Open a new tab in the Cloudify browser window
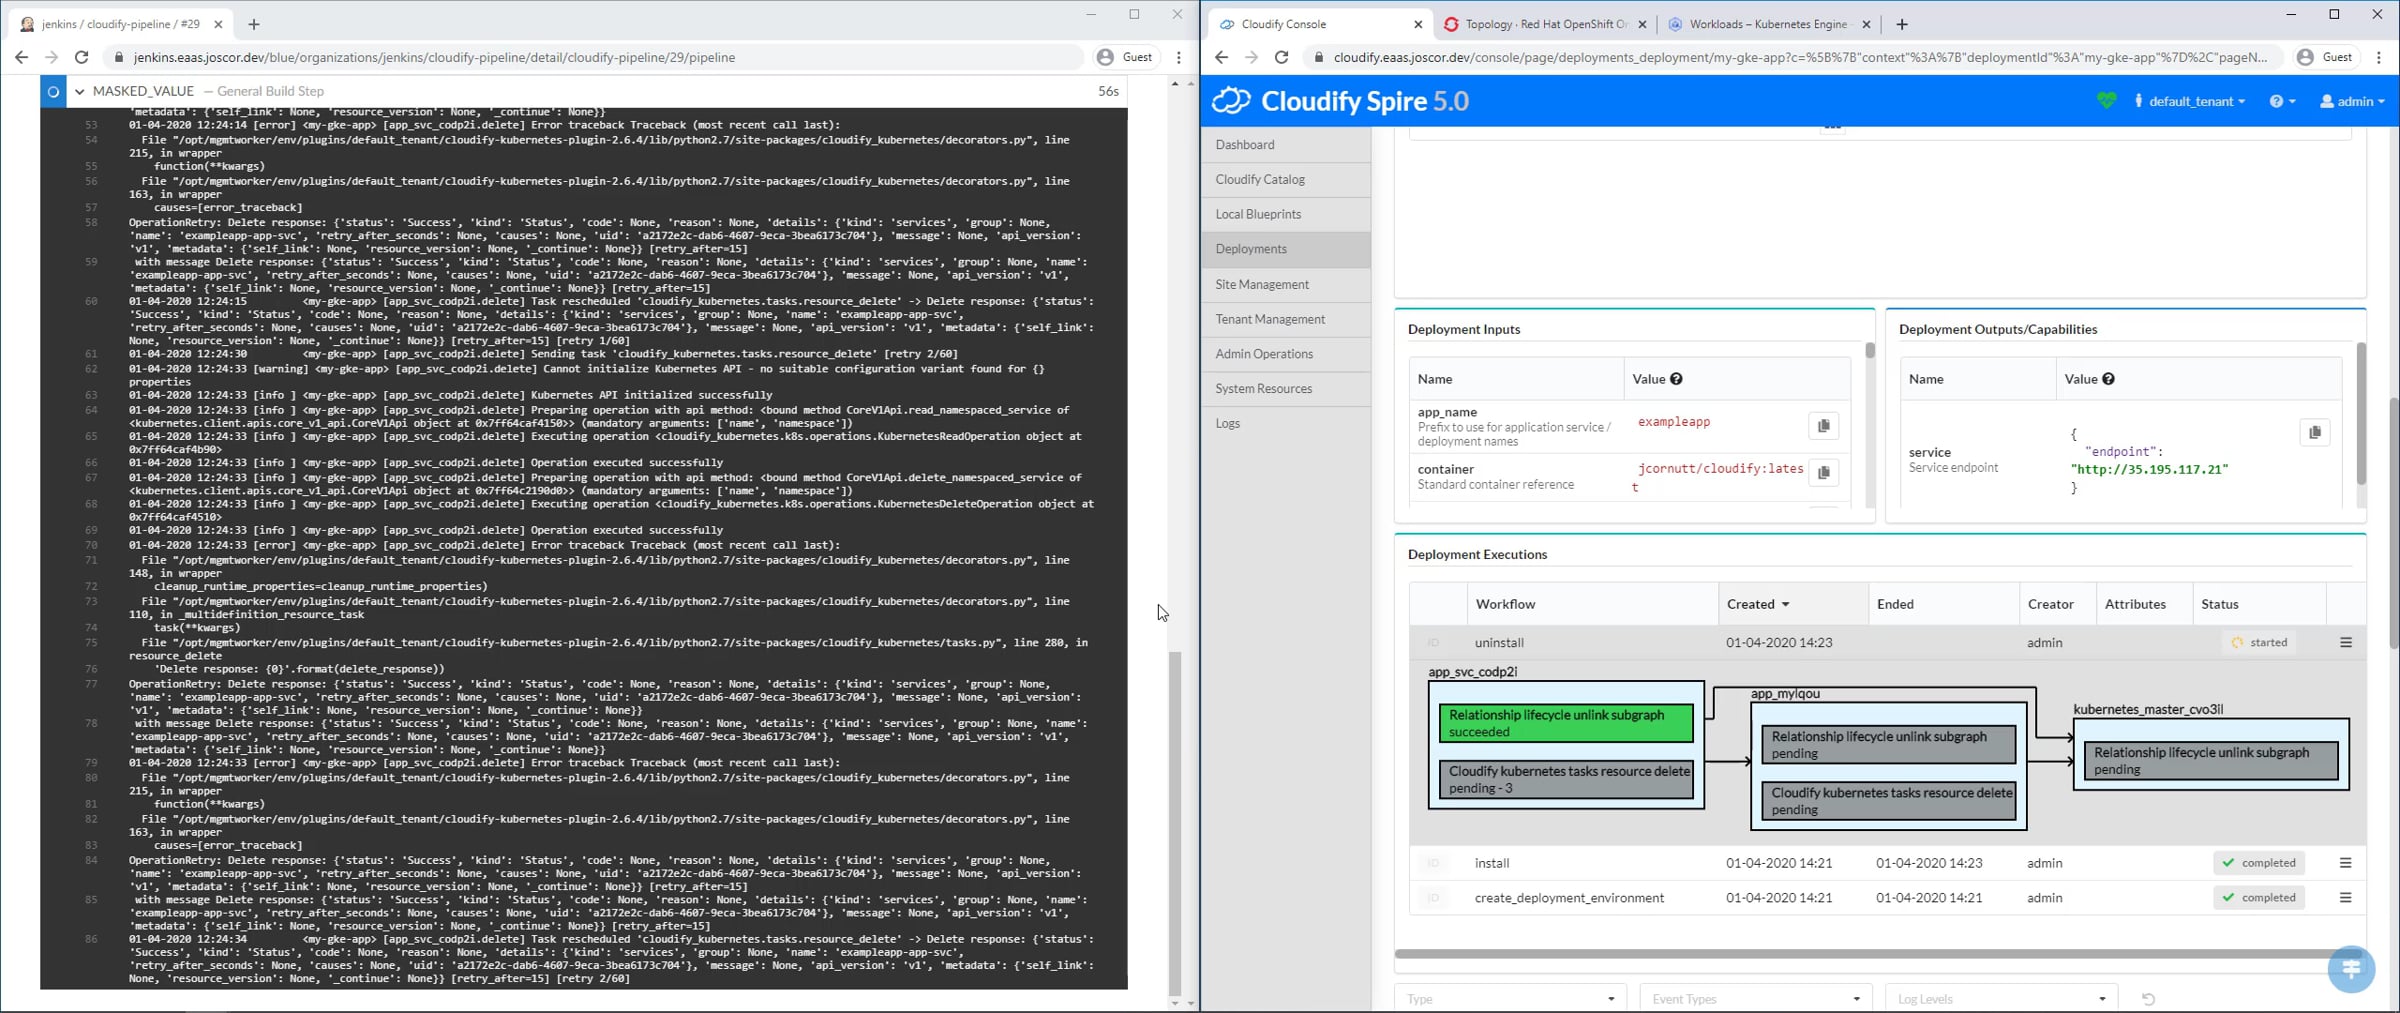Image resolution: width=2400 pixels, height=1013 pixels. pos(1902,24)
